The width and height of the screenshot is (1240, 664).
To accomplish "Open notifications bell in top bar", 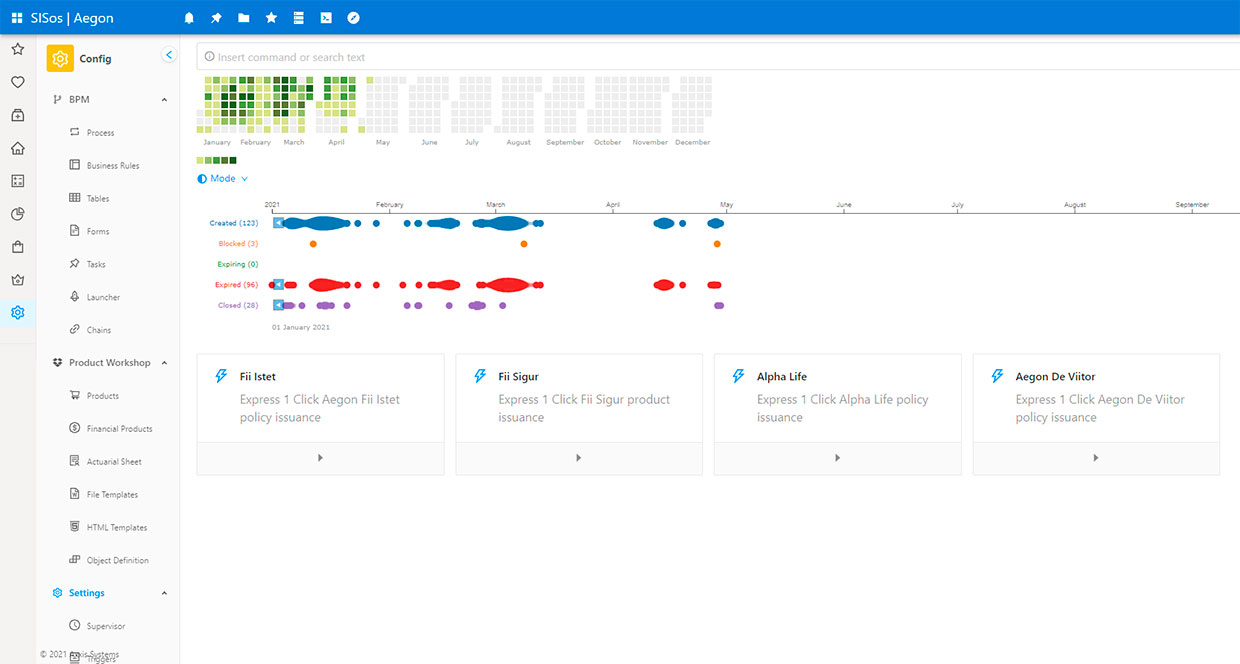I will 190,18.
